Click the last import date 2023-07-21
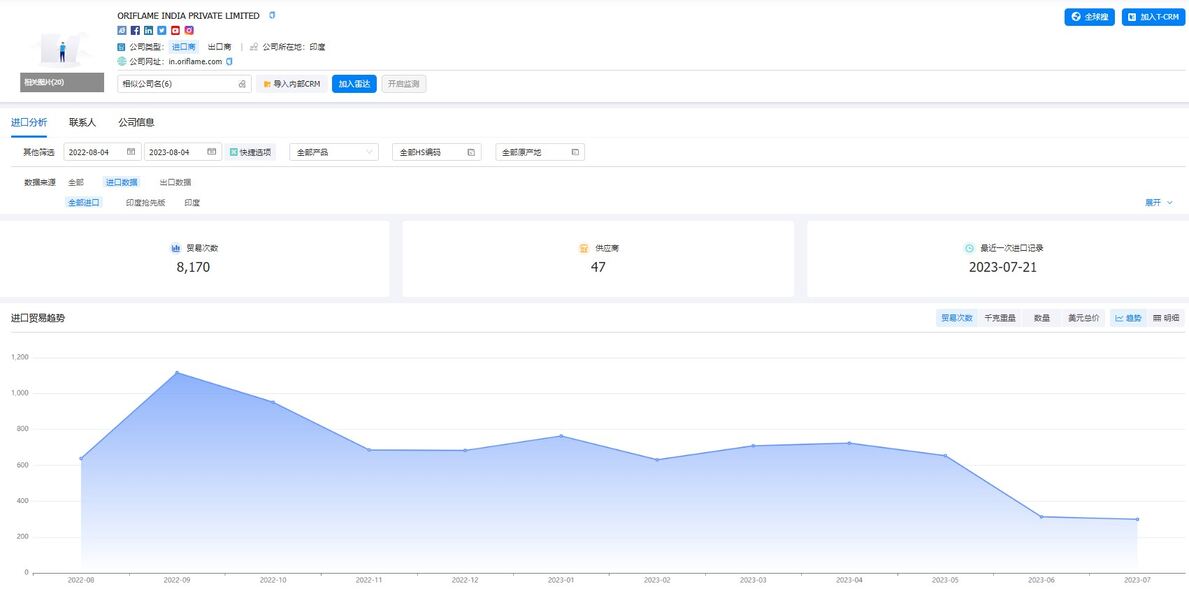This screenshot has width=1189, height=589. [x=1002, y=267]
